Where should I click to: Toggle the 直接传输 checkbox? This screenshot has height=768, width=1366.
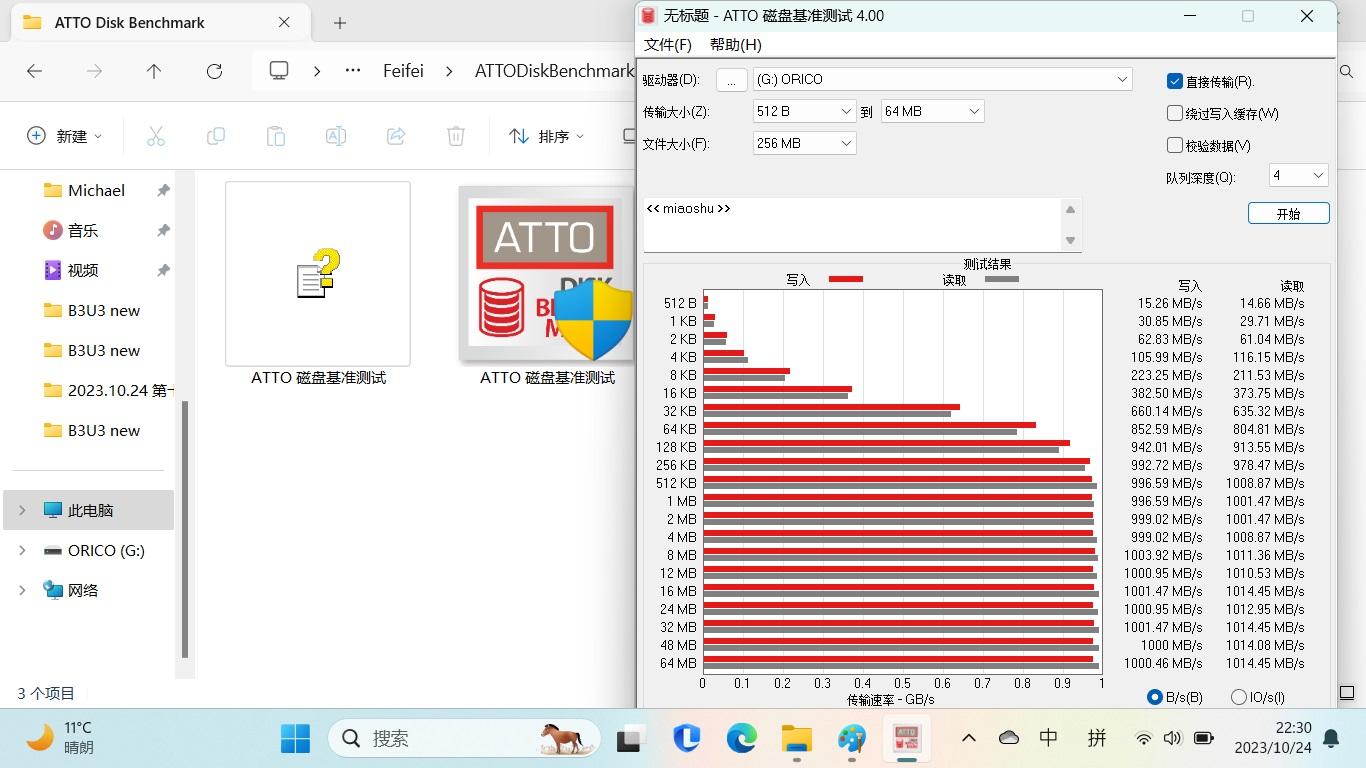point(1175,82)
